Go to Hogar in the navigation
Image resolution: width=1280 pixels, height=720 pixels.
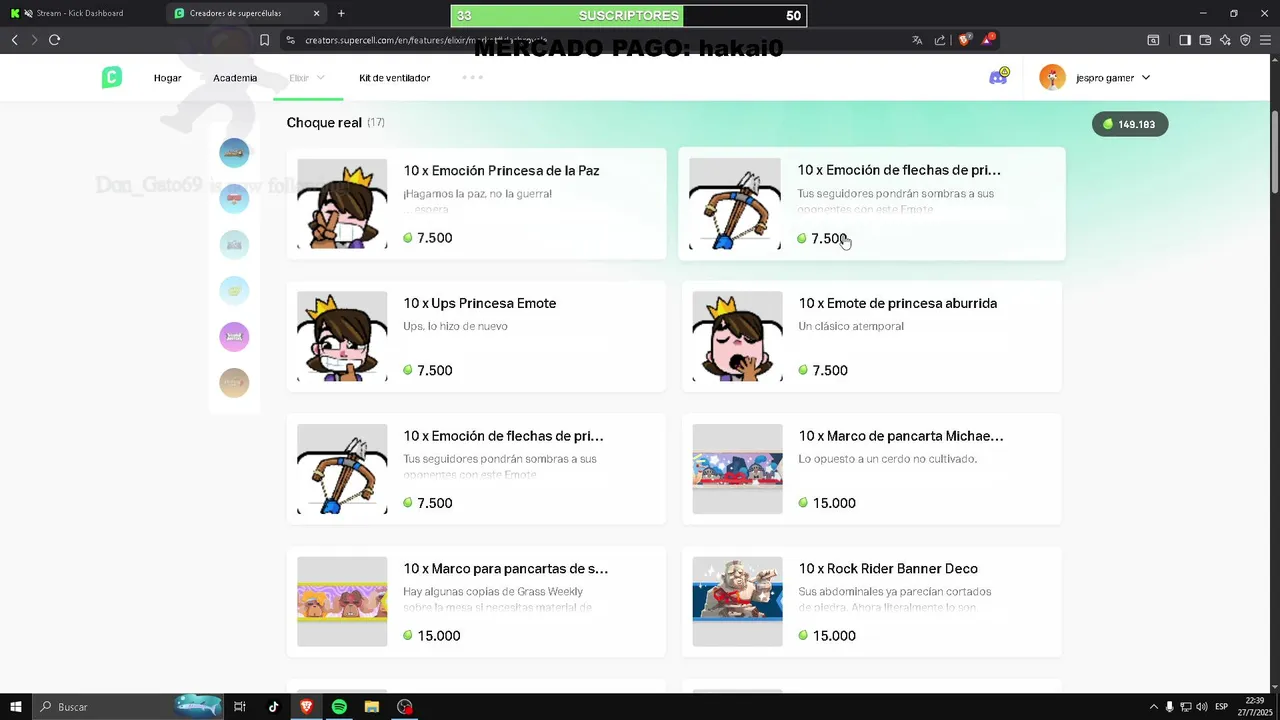[167, 77]
